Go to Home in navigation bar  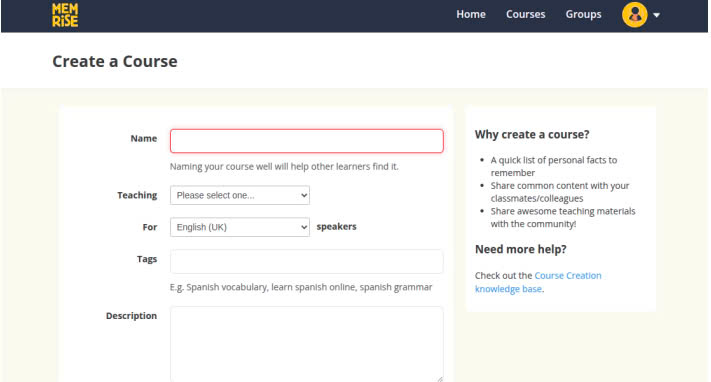coord(471,15)
